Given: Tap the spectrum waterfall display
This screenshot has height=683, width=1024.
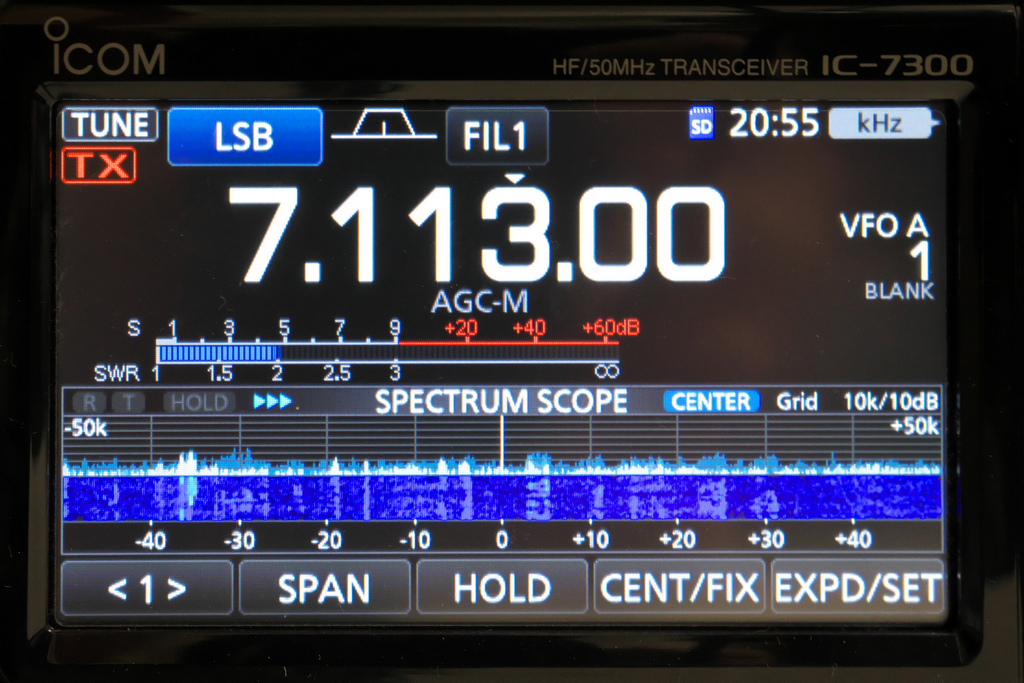Looking at the screenshot, I should [502, 498].
